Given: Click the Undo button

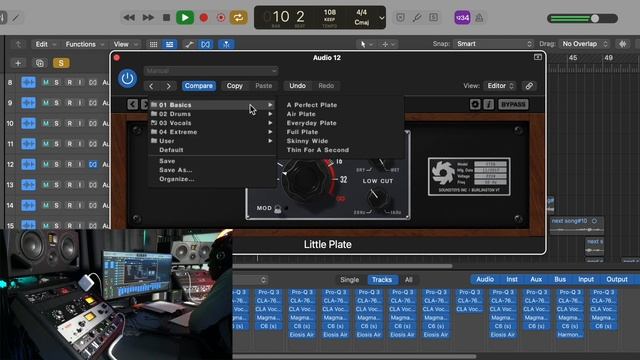Looking at the screenshot, I should [x=298, y=86].
